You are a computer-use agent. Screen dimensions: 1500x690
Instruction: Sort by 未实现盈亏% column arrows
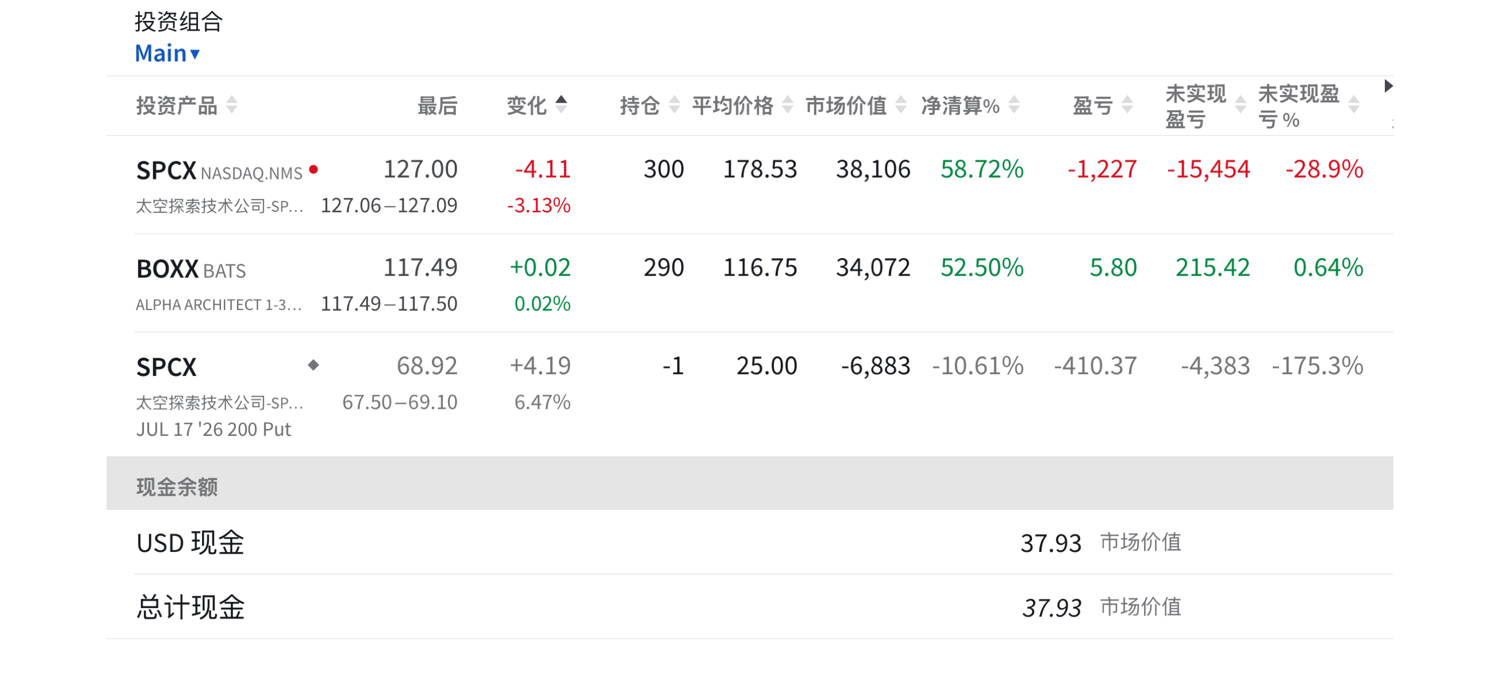click(x=1354, y=105)
